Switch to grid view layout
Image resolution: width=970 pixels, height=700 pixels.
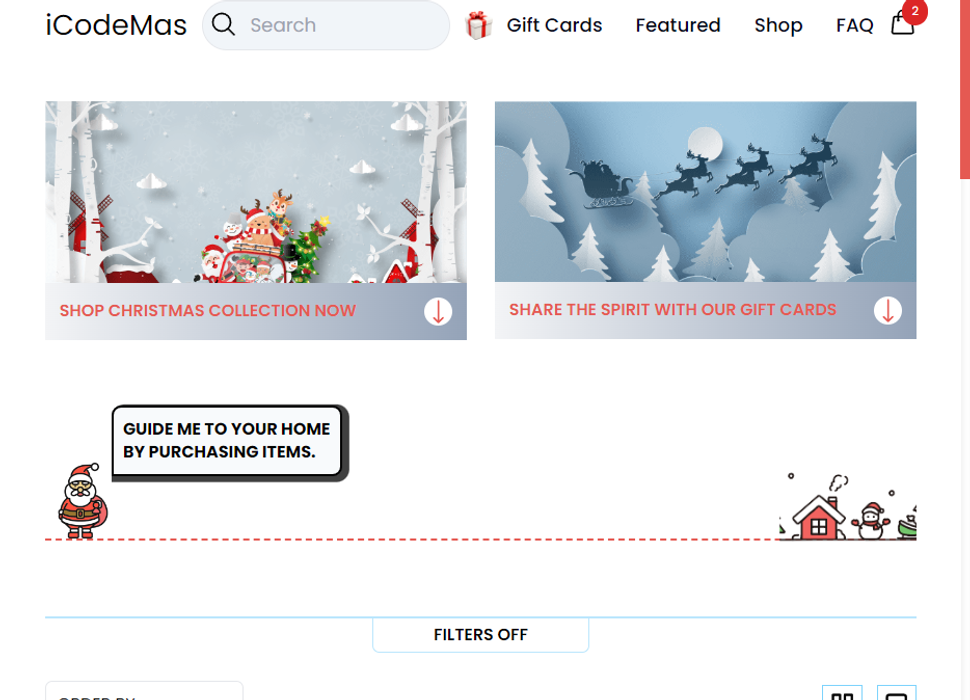[842, 693]
